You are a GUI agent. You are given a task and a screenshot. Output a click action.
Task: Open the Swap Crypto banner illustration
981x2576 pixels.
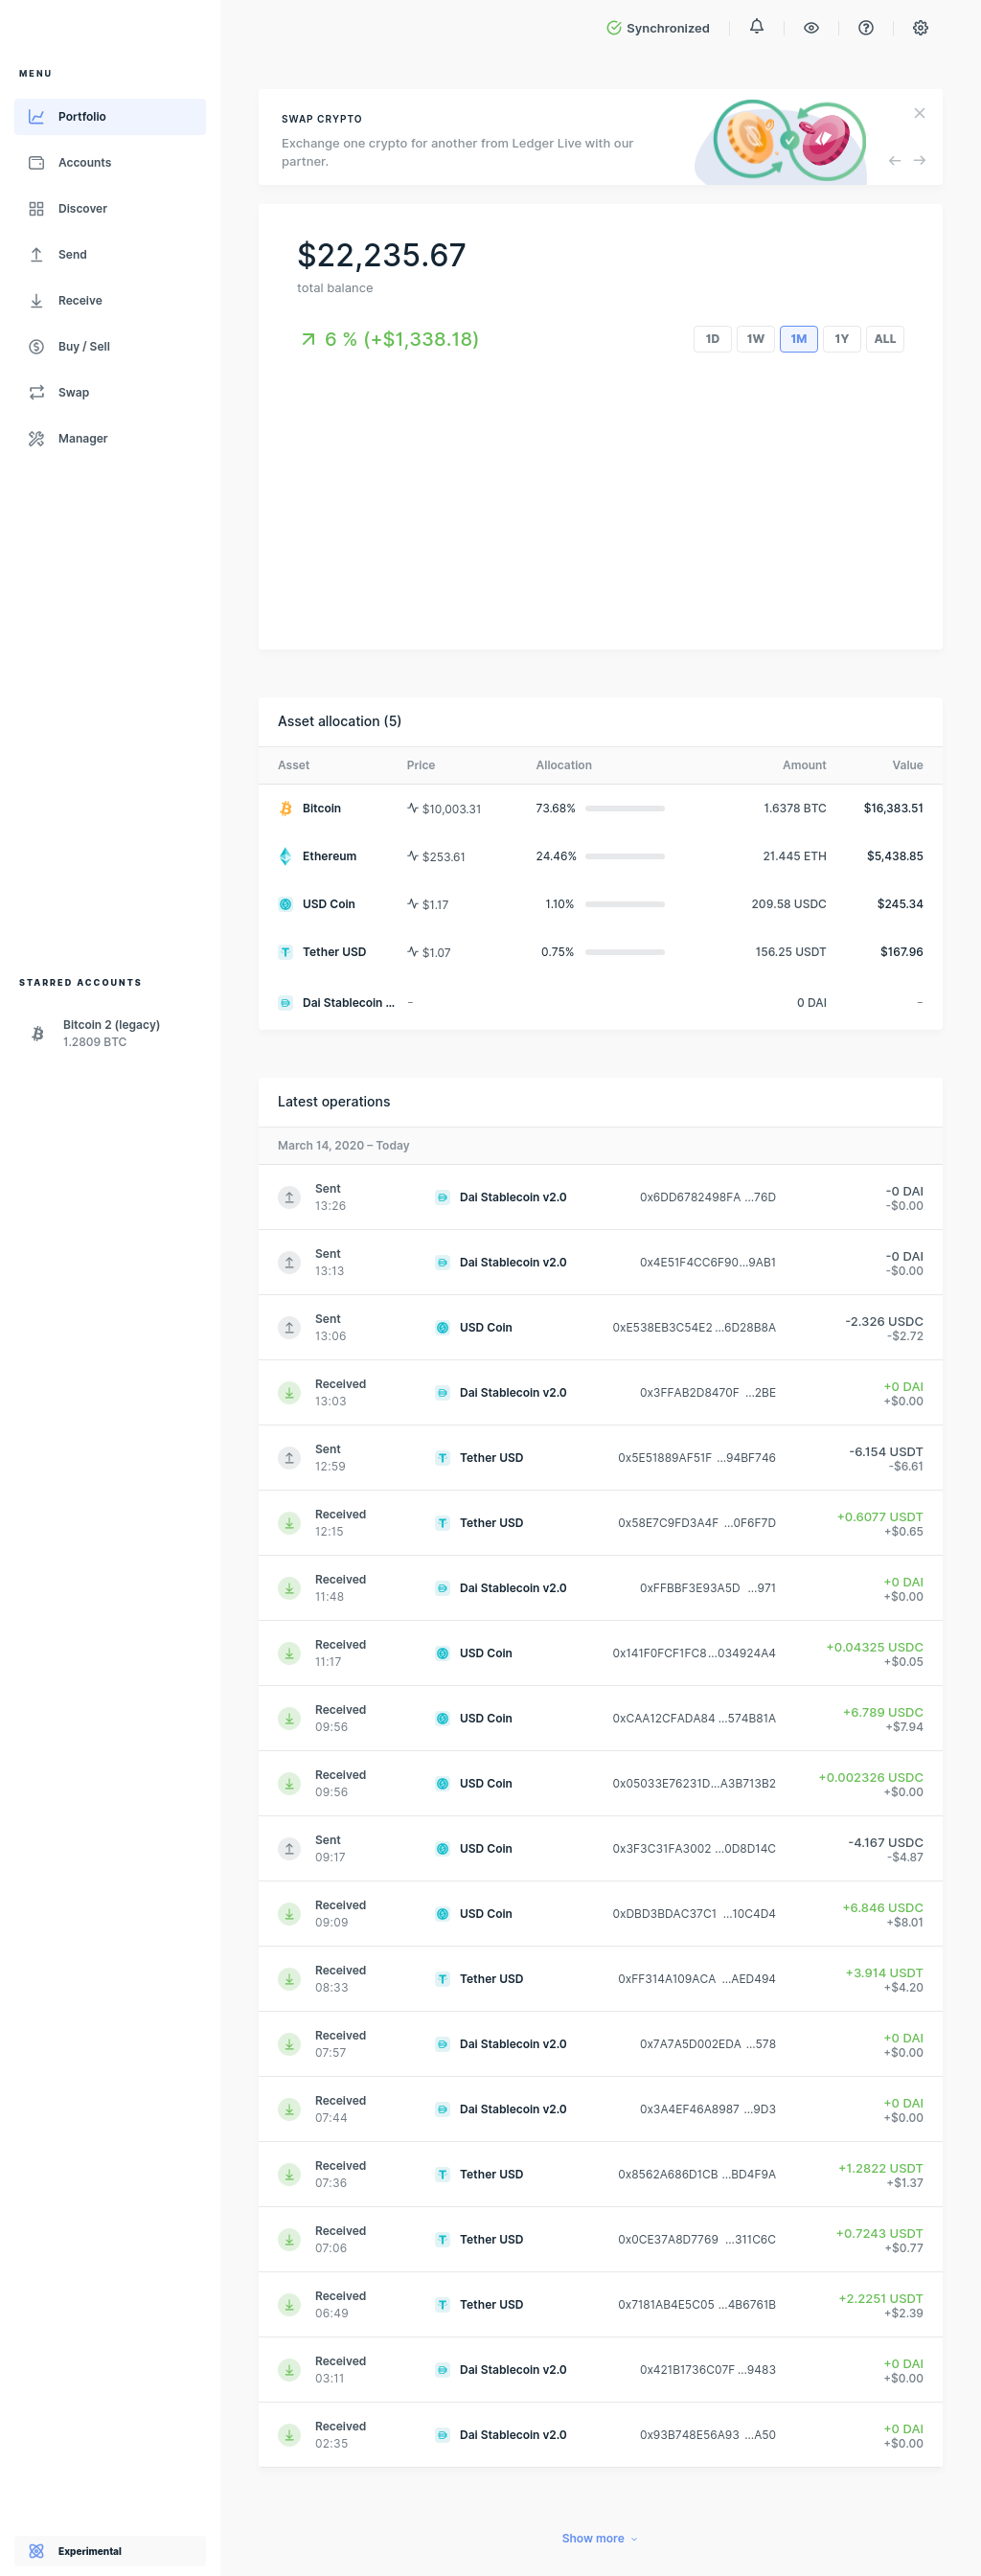pos(782,140)
